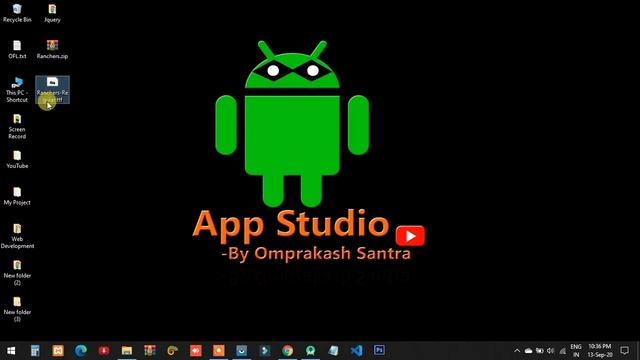Image resolution: width=640 pixels, height=360 pixels.
Task: Switch the ENG IN input language
Action: pos(576,351)
